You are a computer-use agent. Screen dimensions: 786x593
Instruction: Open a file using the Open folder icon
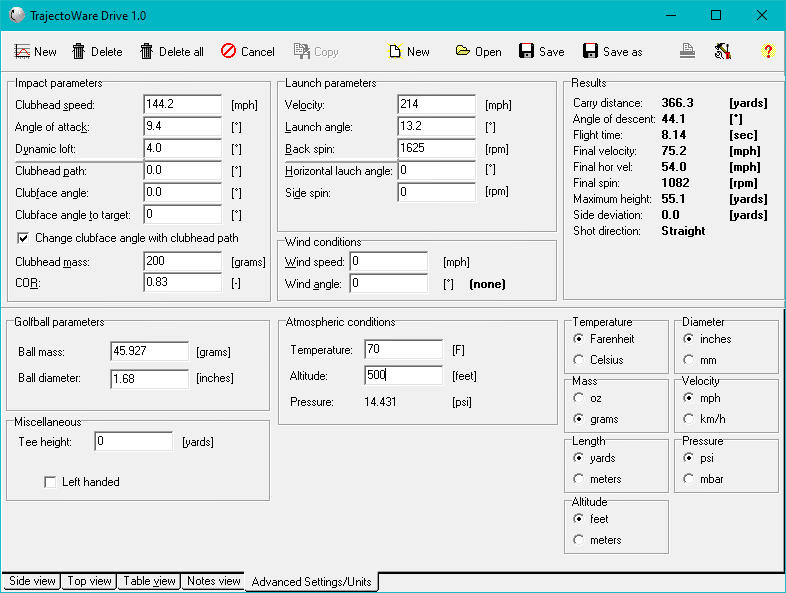463,52
